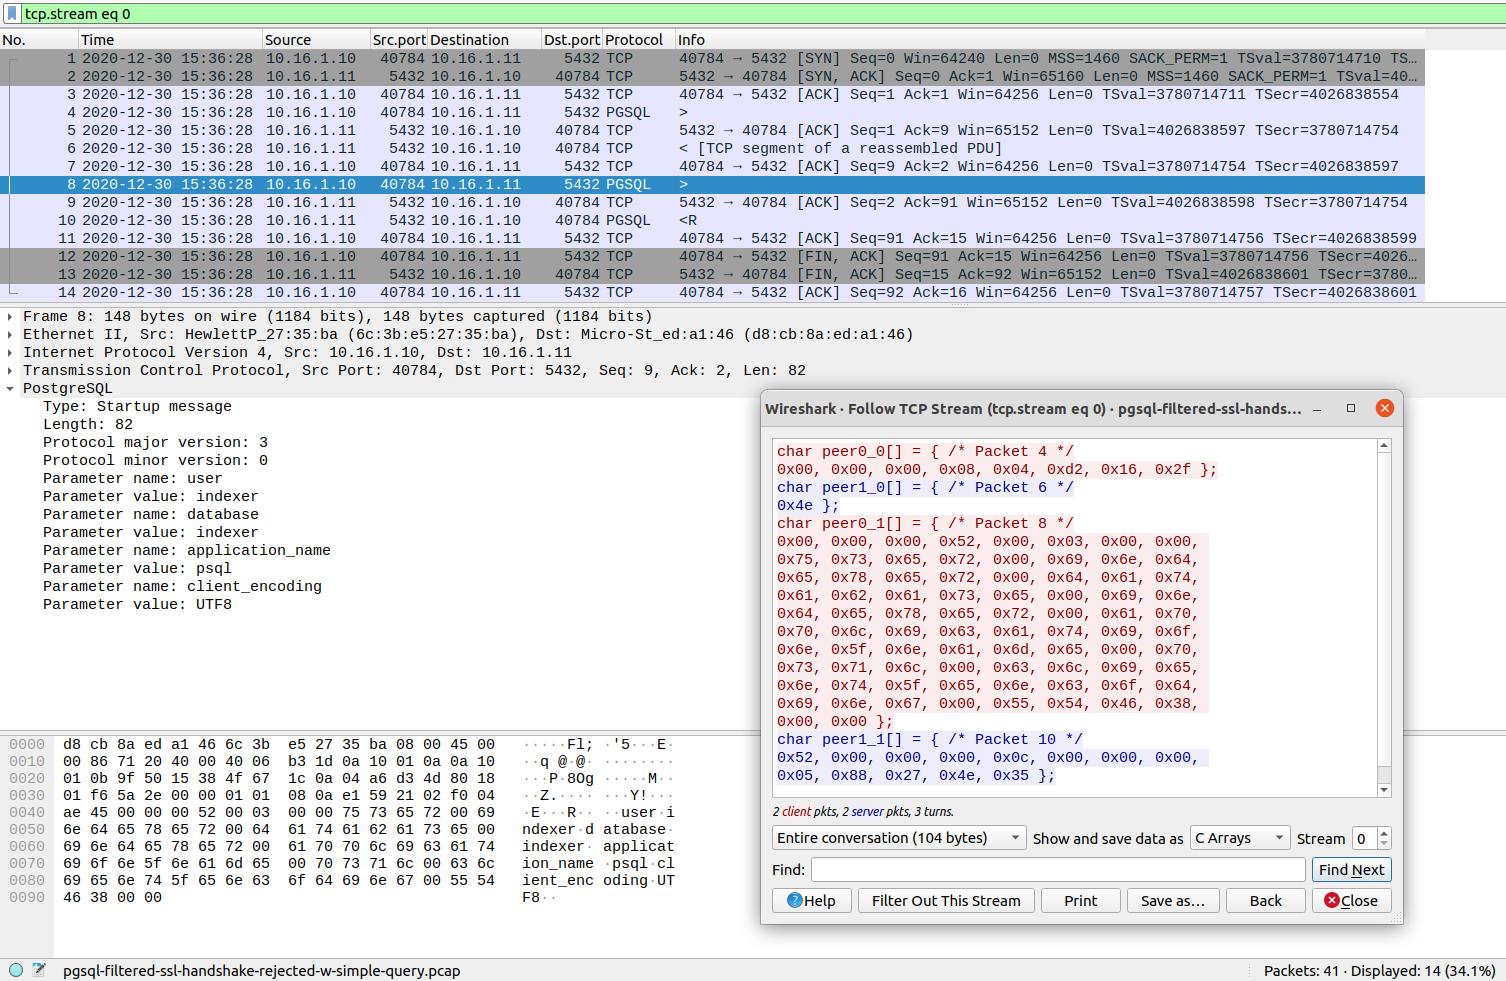The image size is (1506, 981).
Task: Open capture file properties edit icon
Action: 39,970
